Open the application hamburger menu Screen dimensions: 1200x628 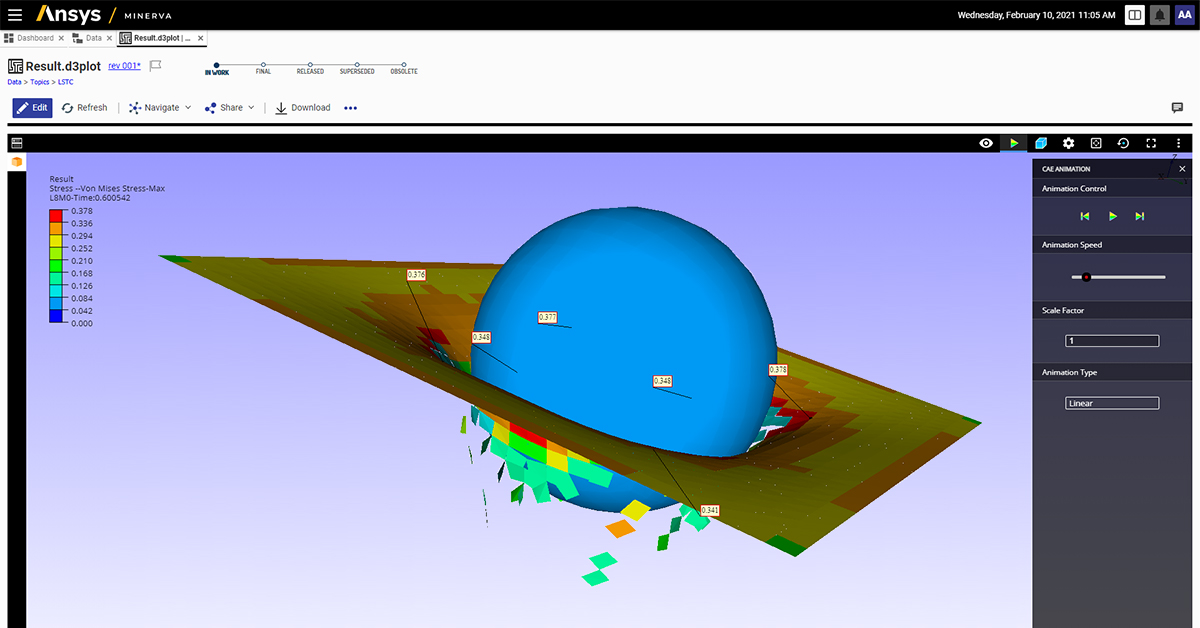(x=15, y=14)
